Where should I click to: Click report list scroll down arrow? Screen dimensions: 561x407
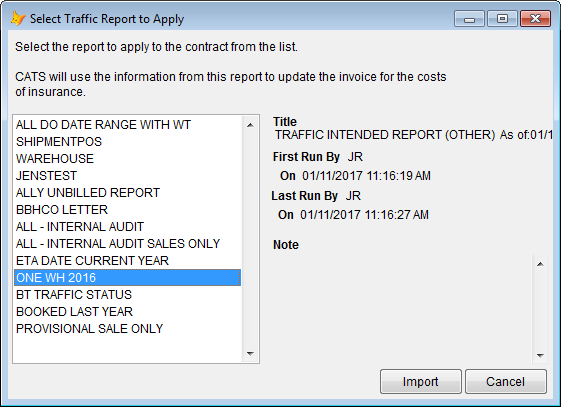(x=250, y=354)
